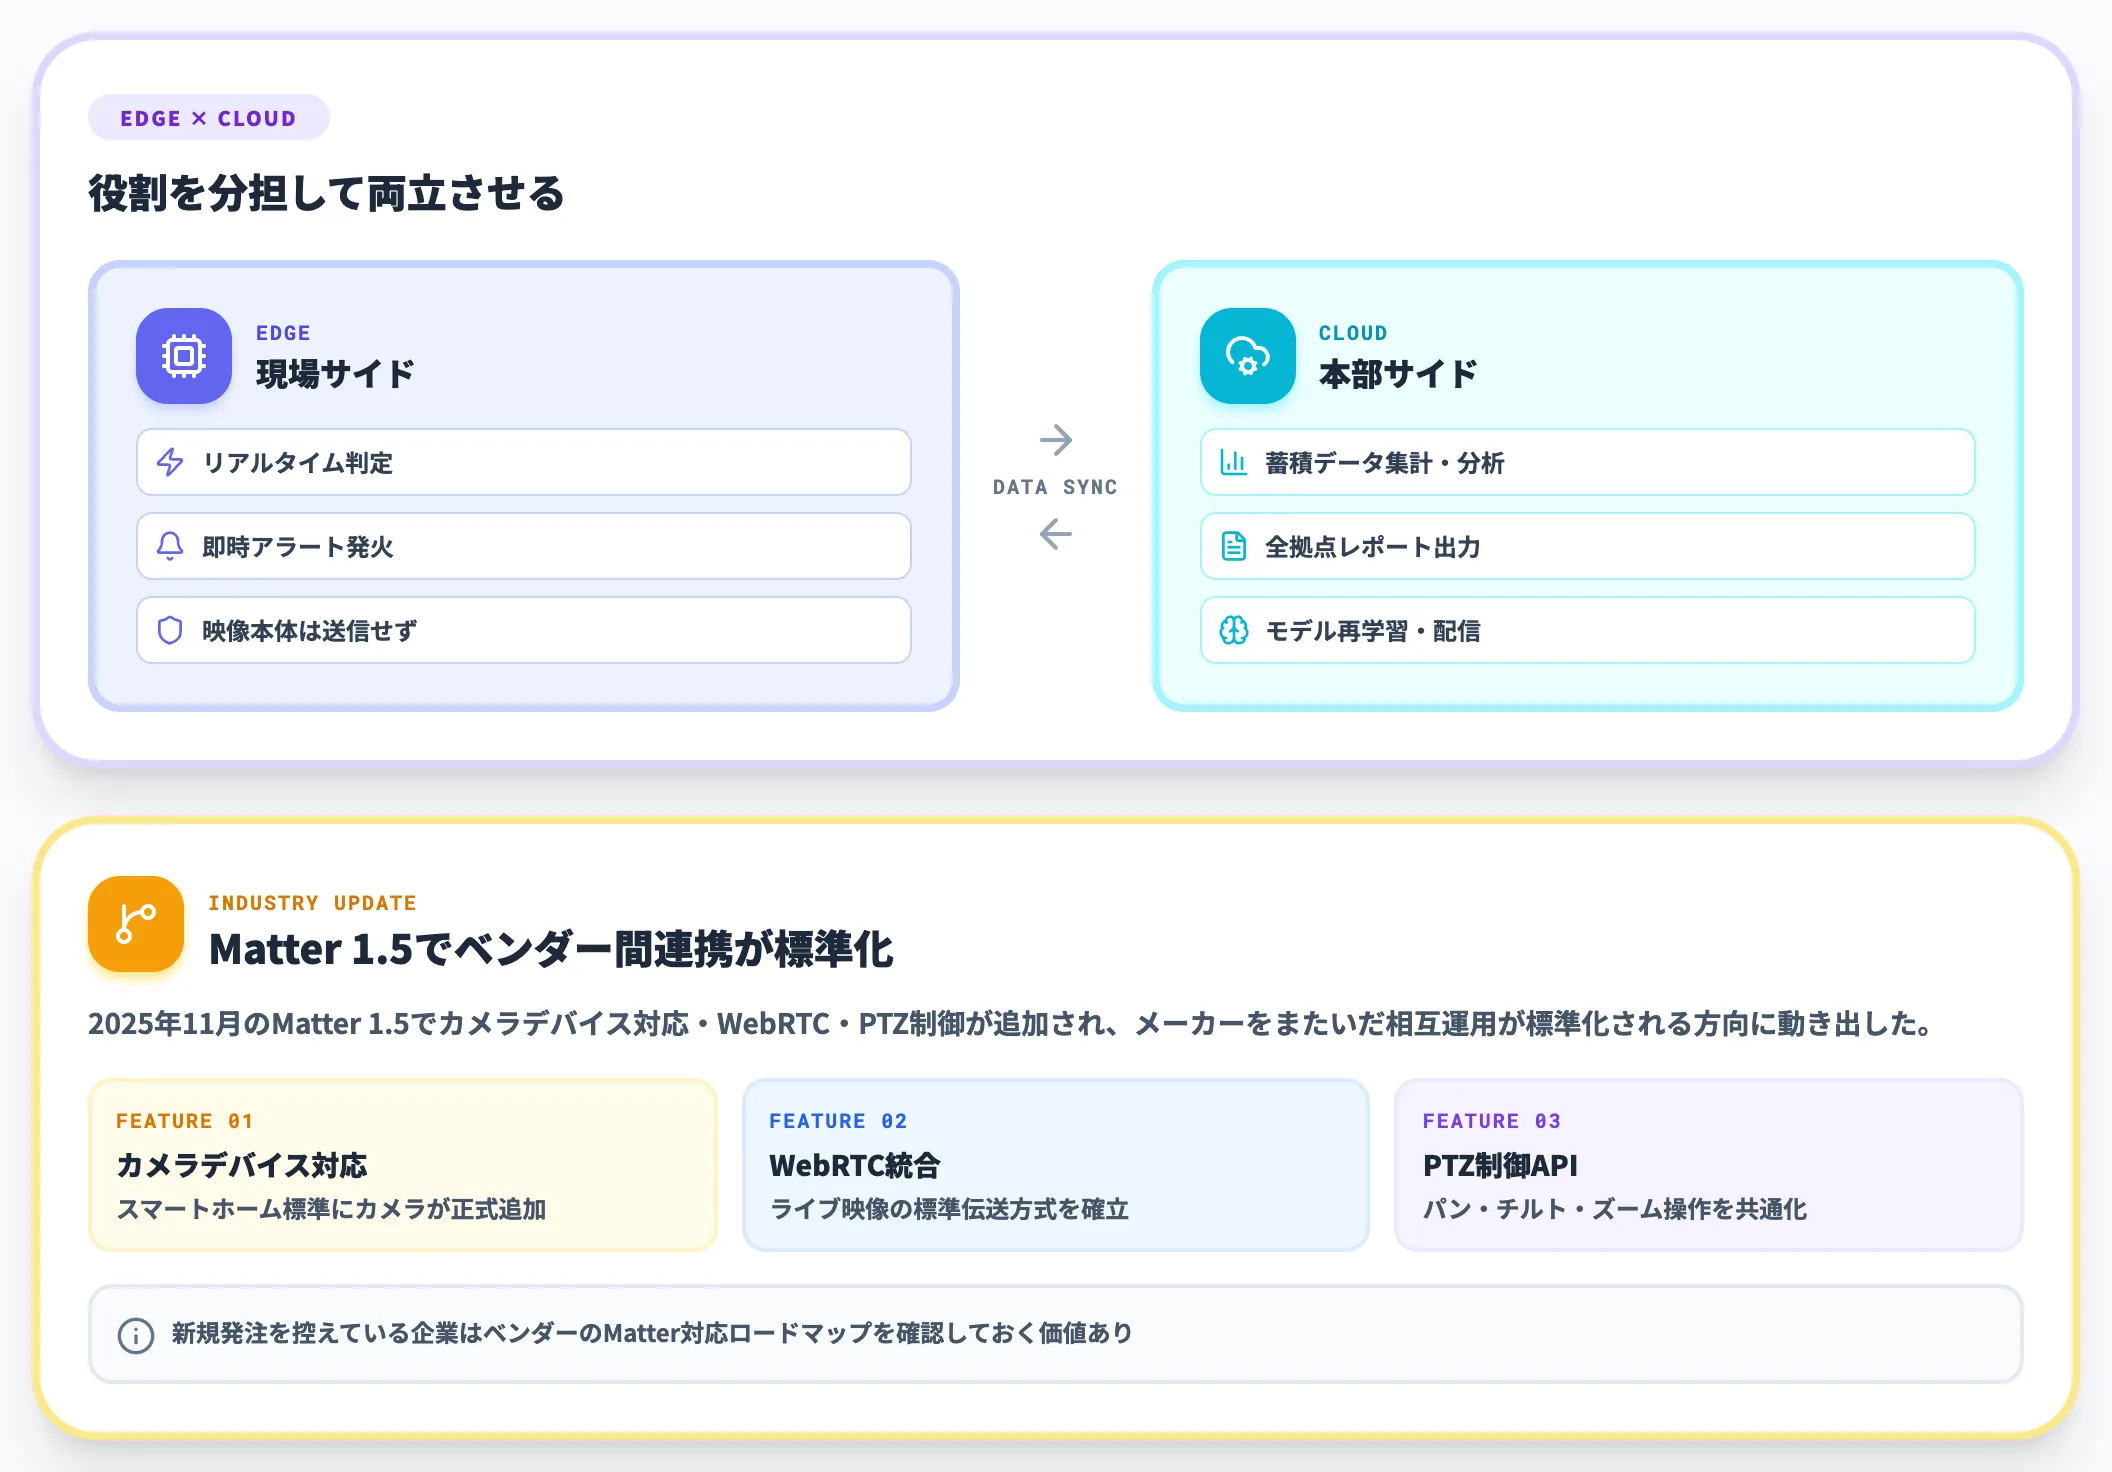This screenshot has height=1472, width=2112.
Task: Click the document icon beside 全拠点レポート出力
Action: point(1234,546)
